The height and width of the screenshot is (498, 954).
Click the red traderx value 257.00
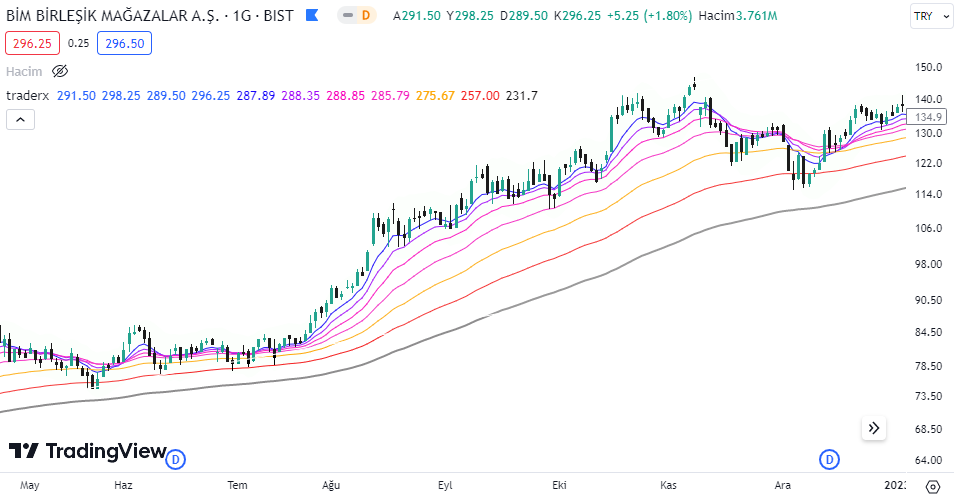(x=480, y=95)
